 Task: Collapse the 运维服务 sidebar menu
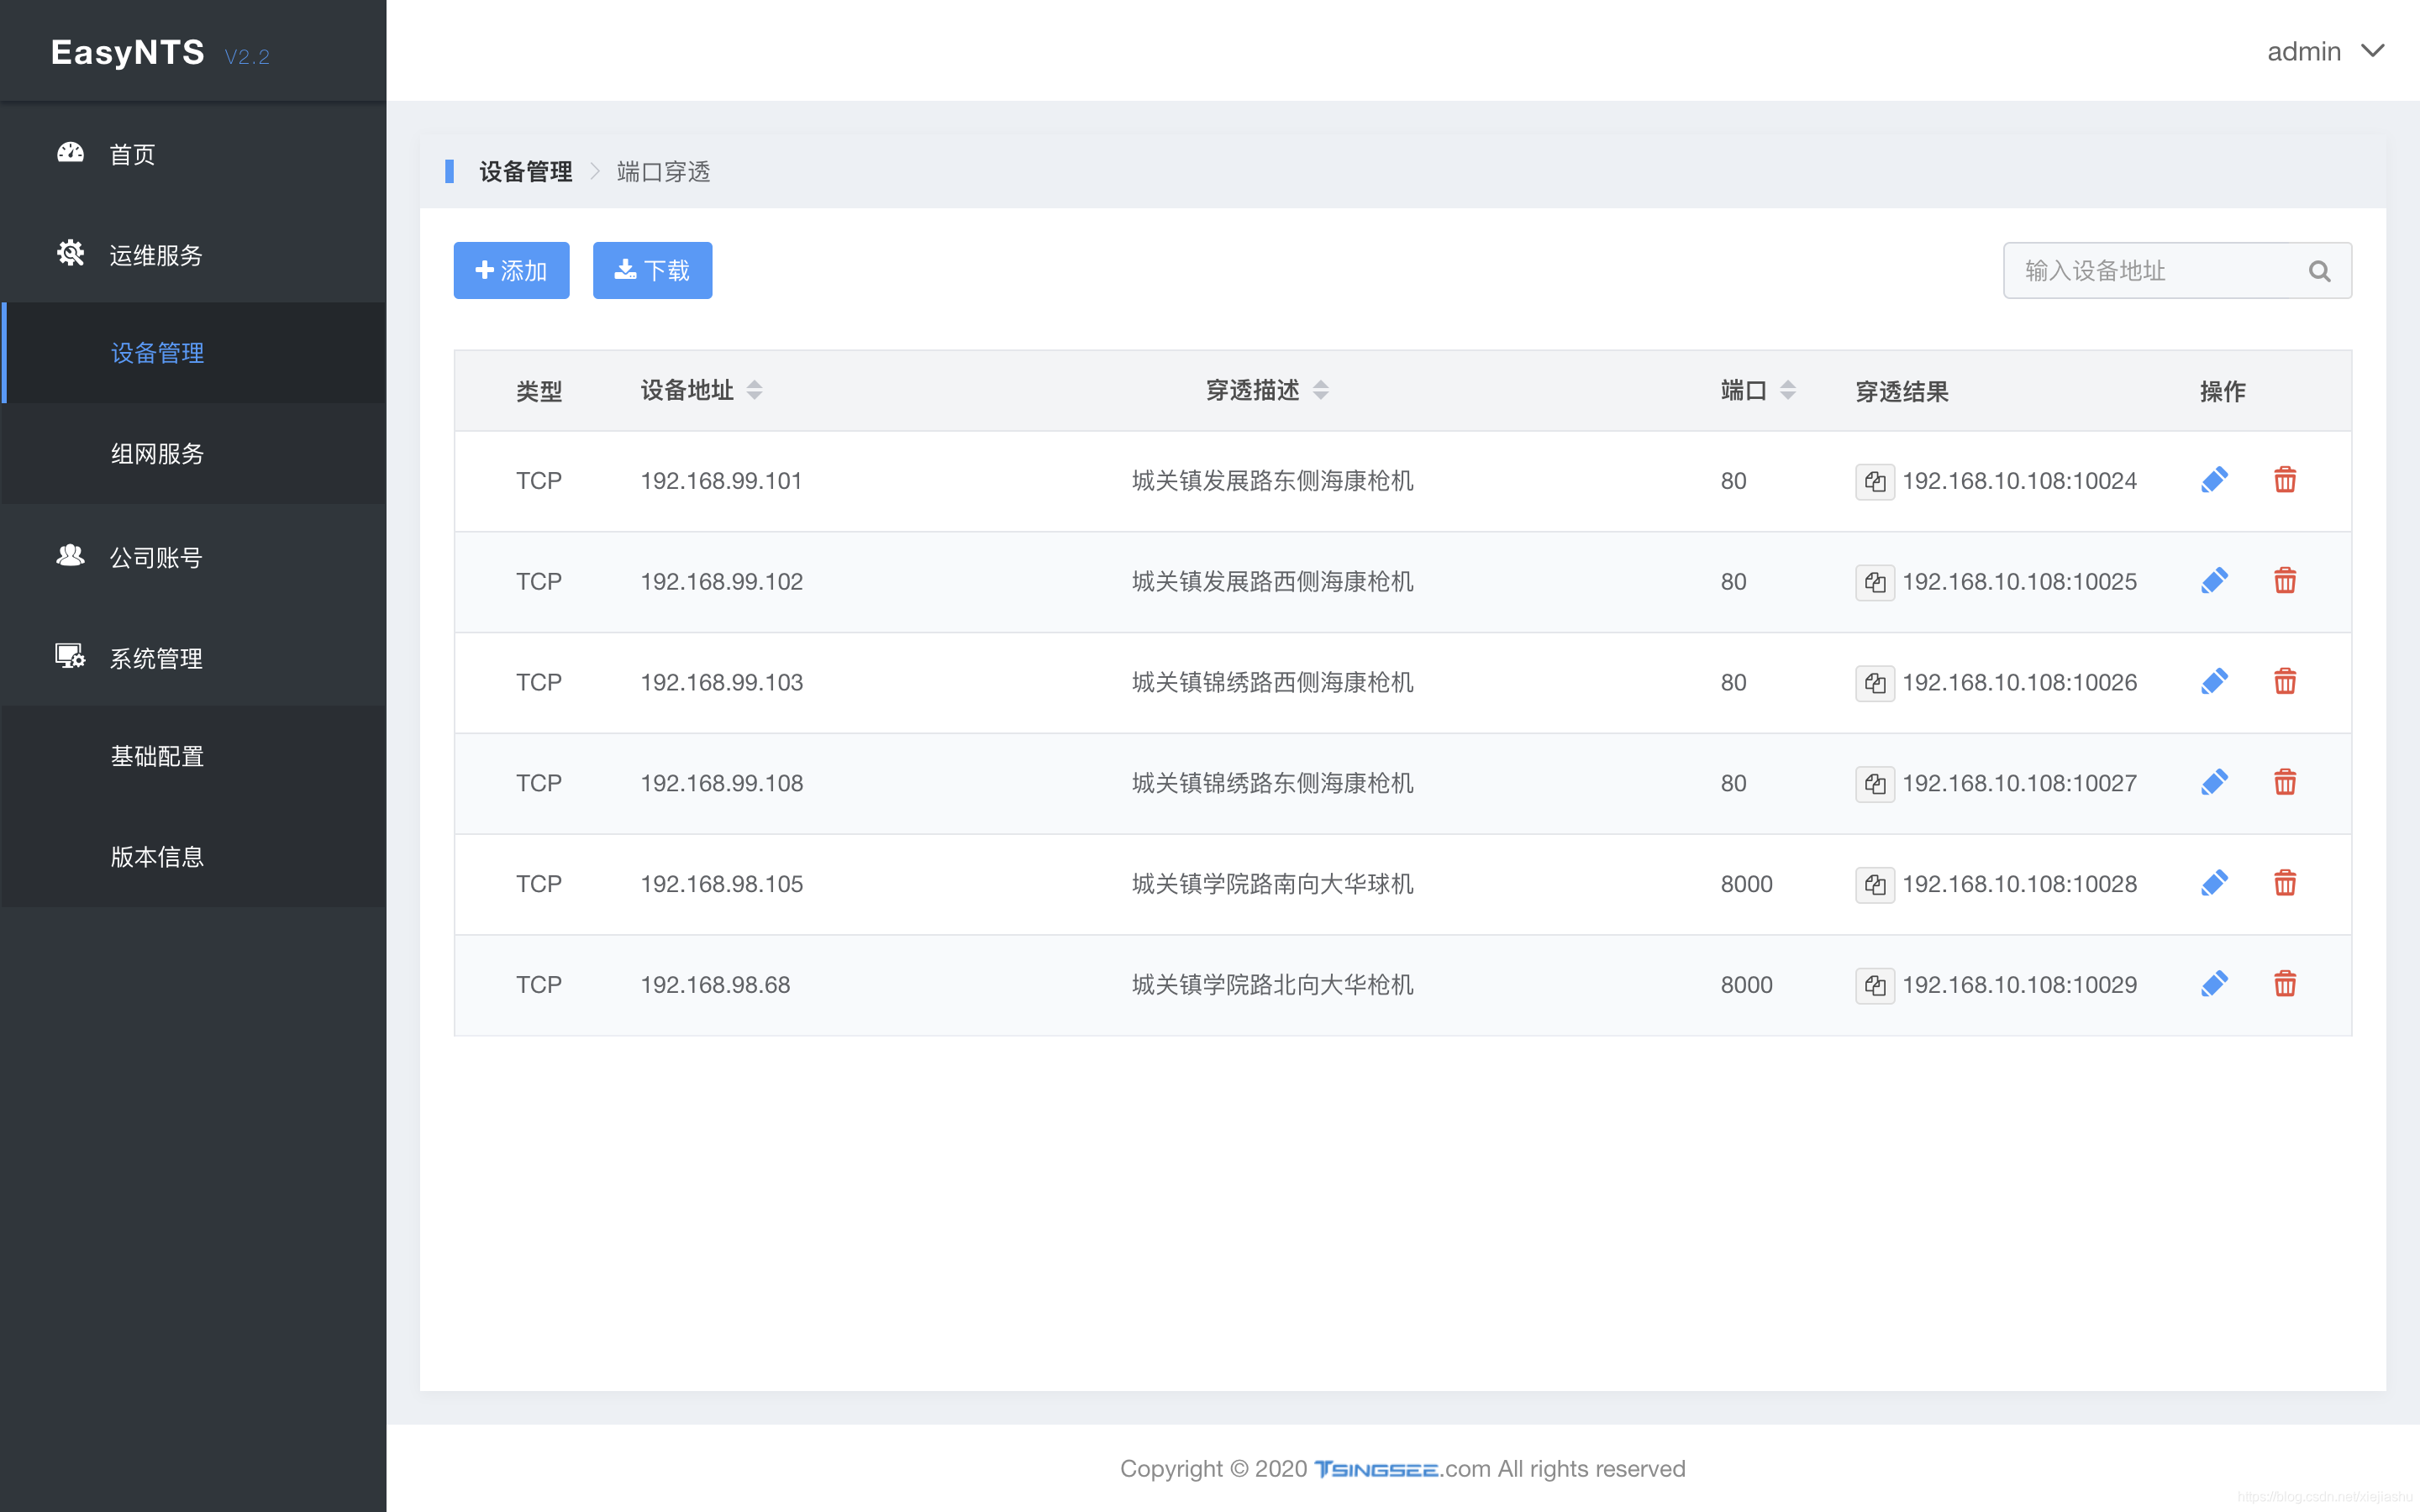[x=193, y=254]
